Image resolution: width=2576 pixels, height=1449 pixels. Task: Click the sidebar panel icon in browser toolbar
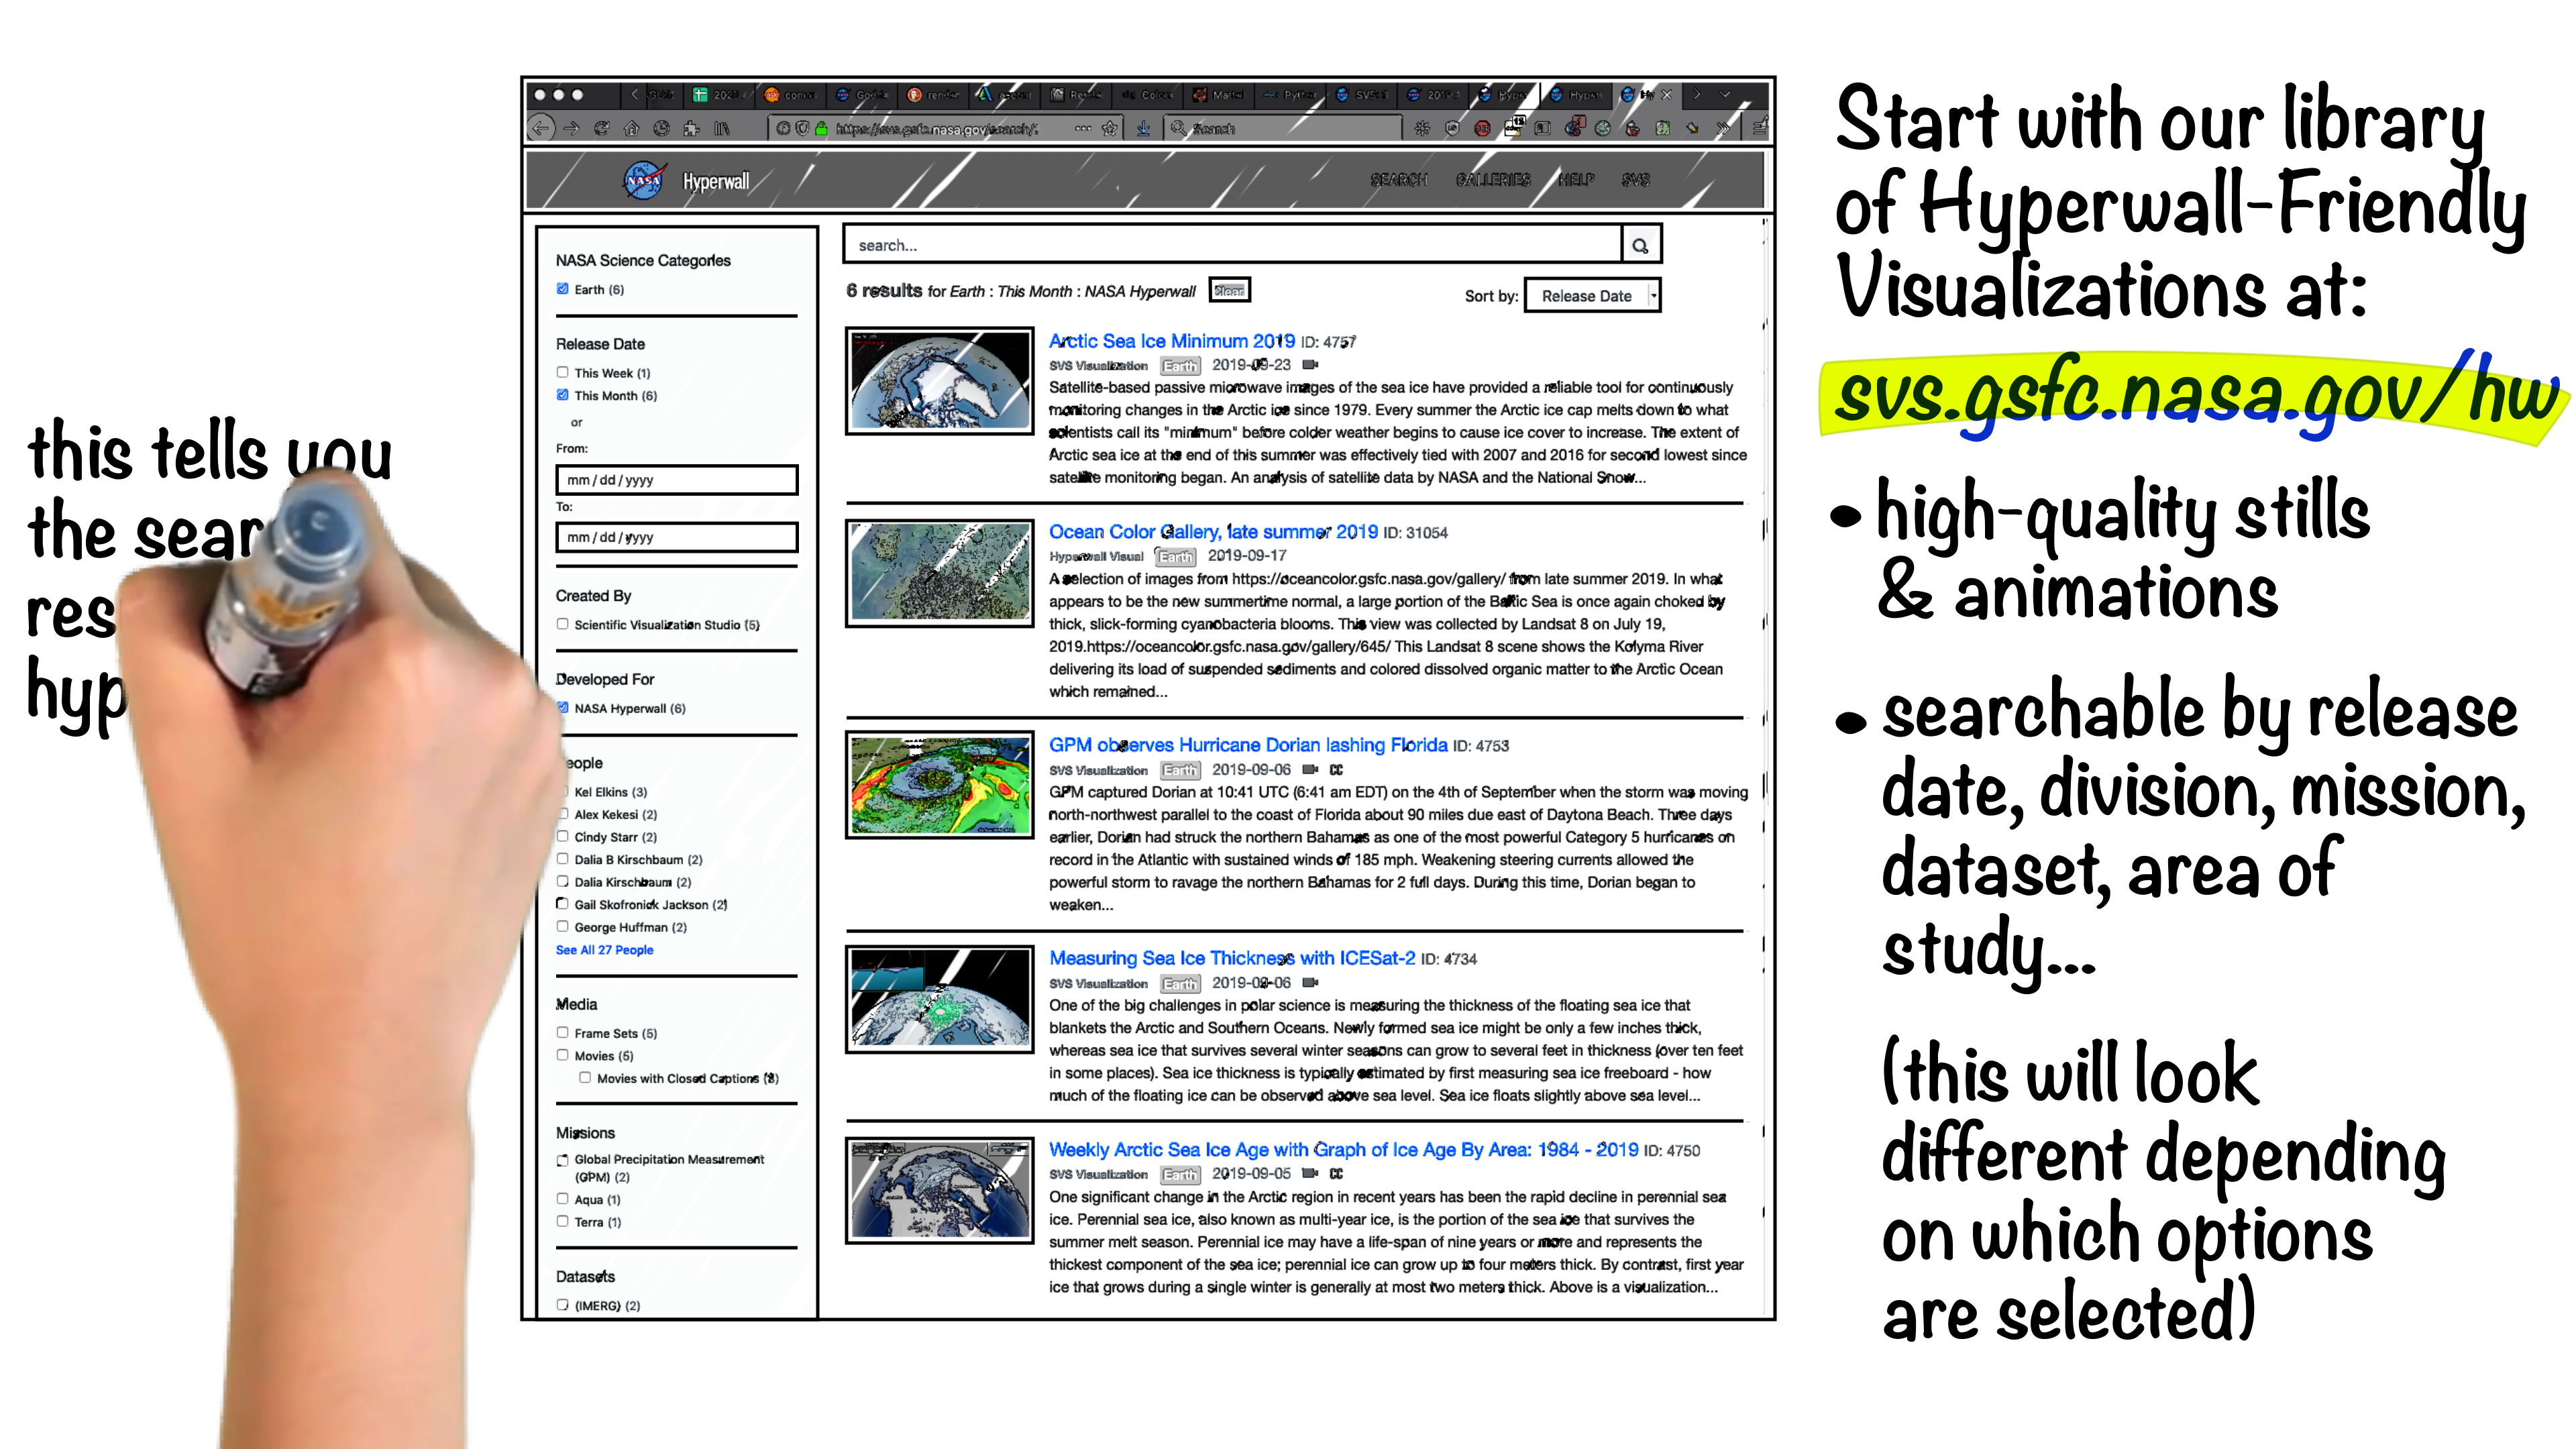(x=1543, y=128)
